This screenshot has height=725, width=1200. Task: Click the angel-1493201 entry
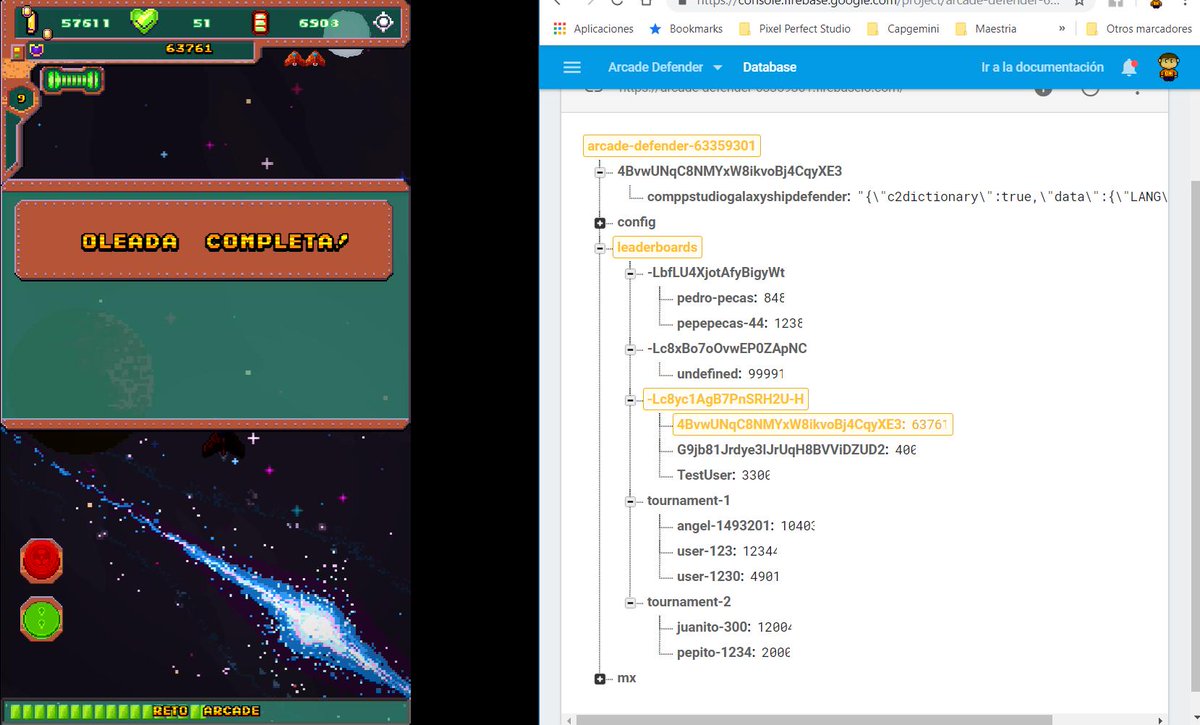(x=746, y=526)
